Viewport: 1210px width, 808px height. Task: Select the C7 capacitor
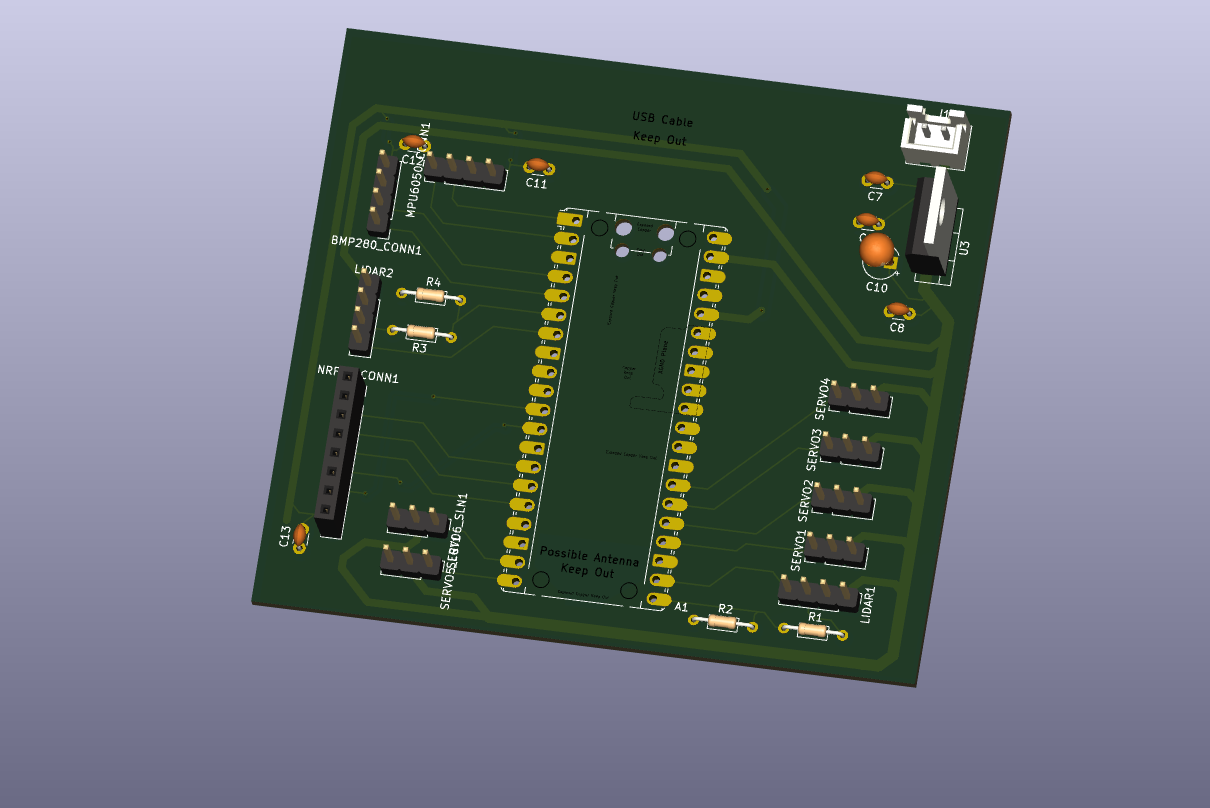coord(876,178)
